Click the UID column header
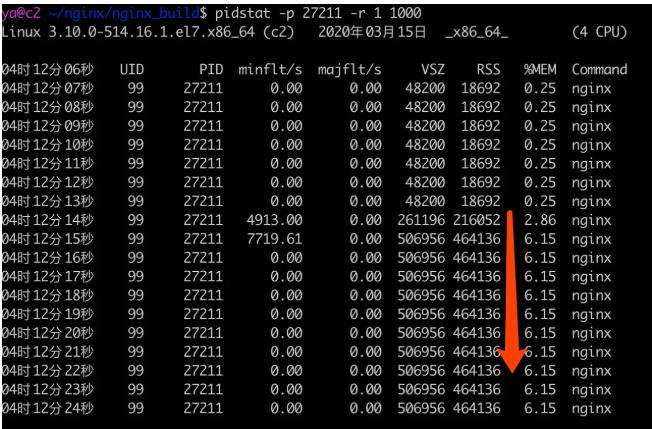The image size is (652, 429). [132, 70]
